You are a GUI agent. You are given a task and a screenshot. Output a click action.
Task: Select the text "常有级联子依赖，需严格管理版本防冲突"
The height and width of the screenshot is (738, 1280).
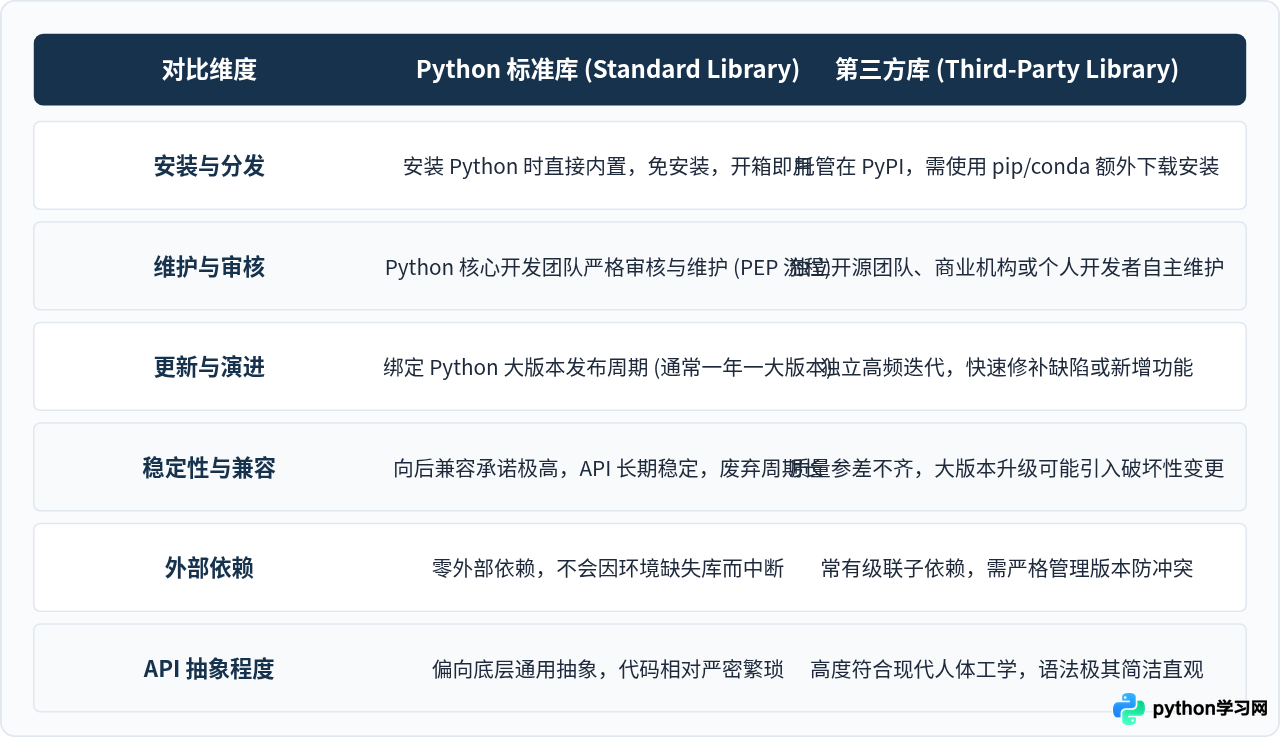pos(1007,569)
